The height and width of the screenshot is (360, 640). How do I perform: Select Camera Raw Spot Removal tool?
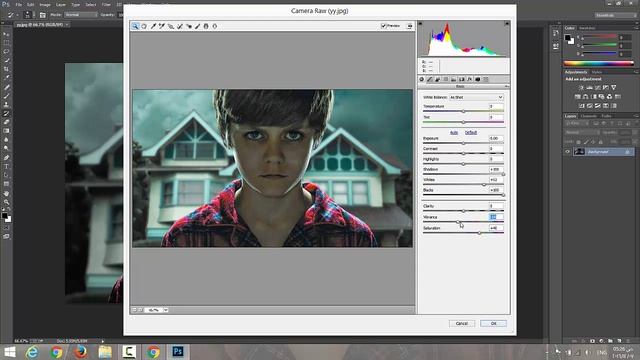pos(180,26)
